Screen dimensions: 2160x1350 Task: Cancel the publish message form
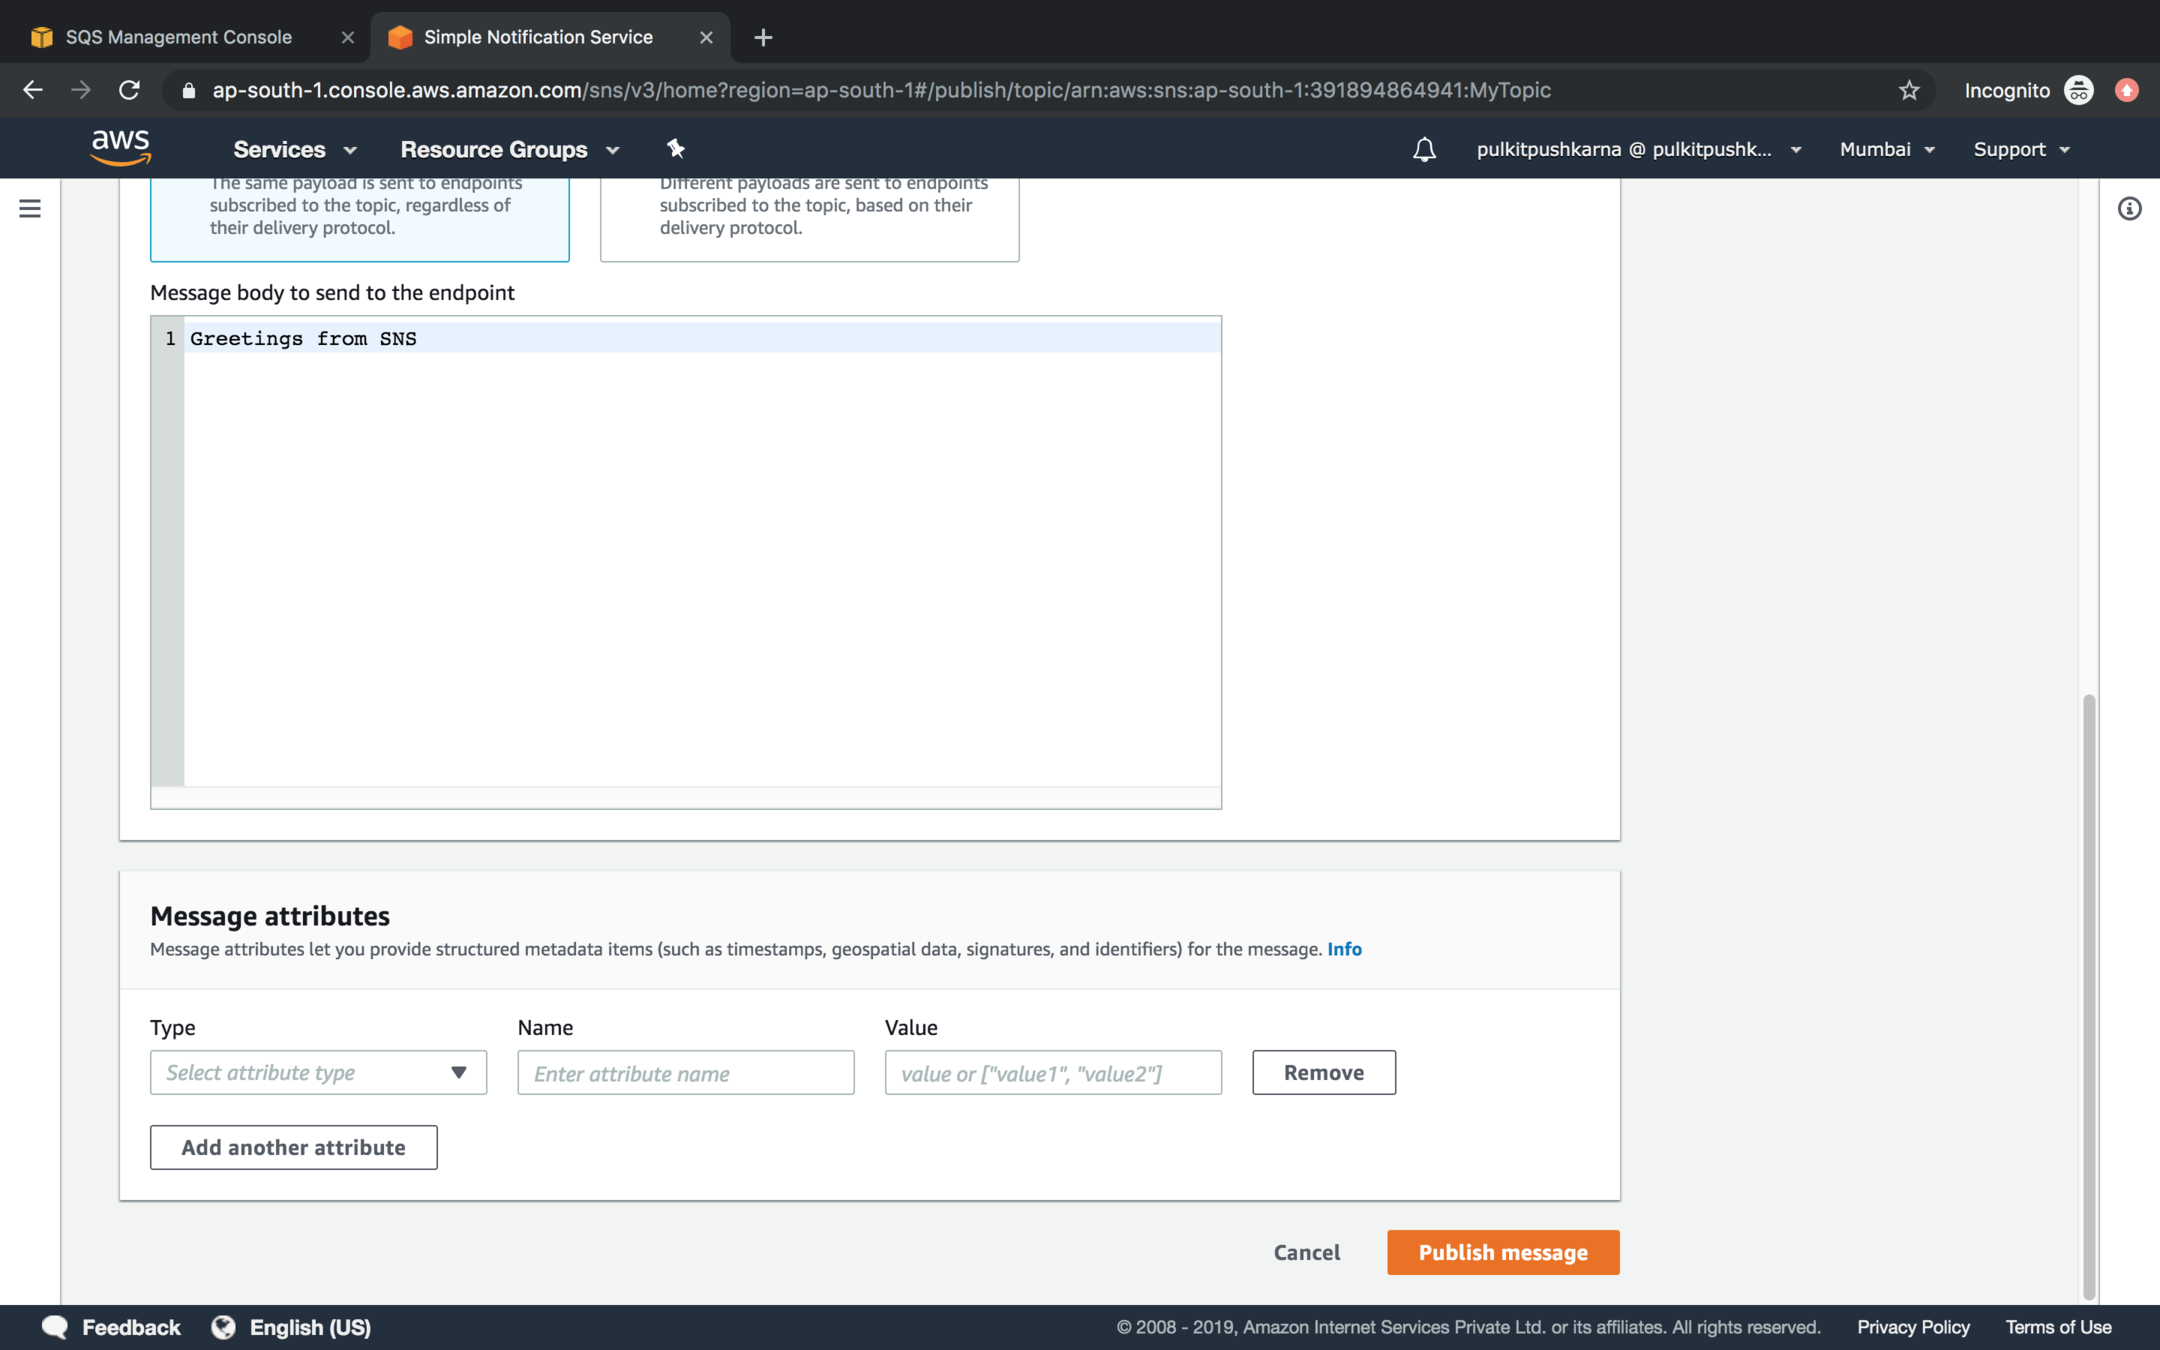1307,1252
